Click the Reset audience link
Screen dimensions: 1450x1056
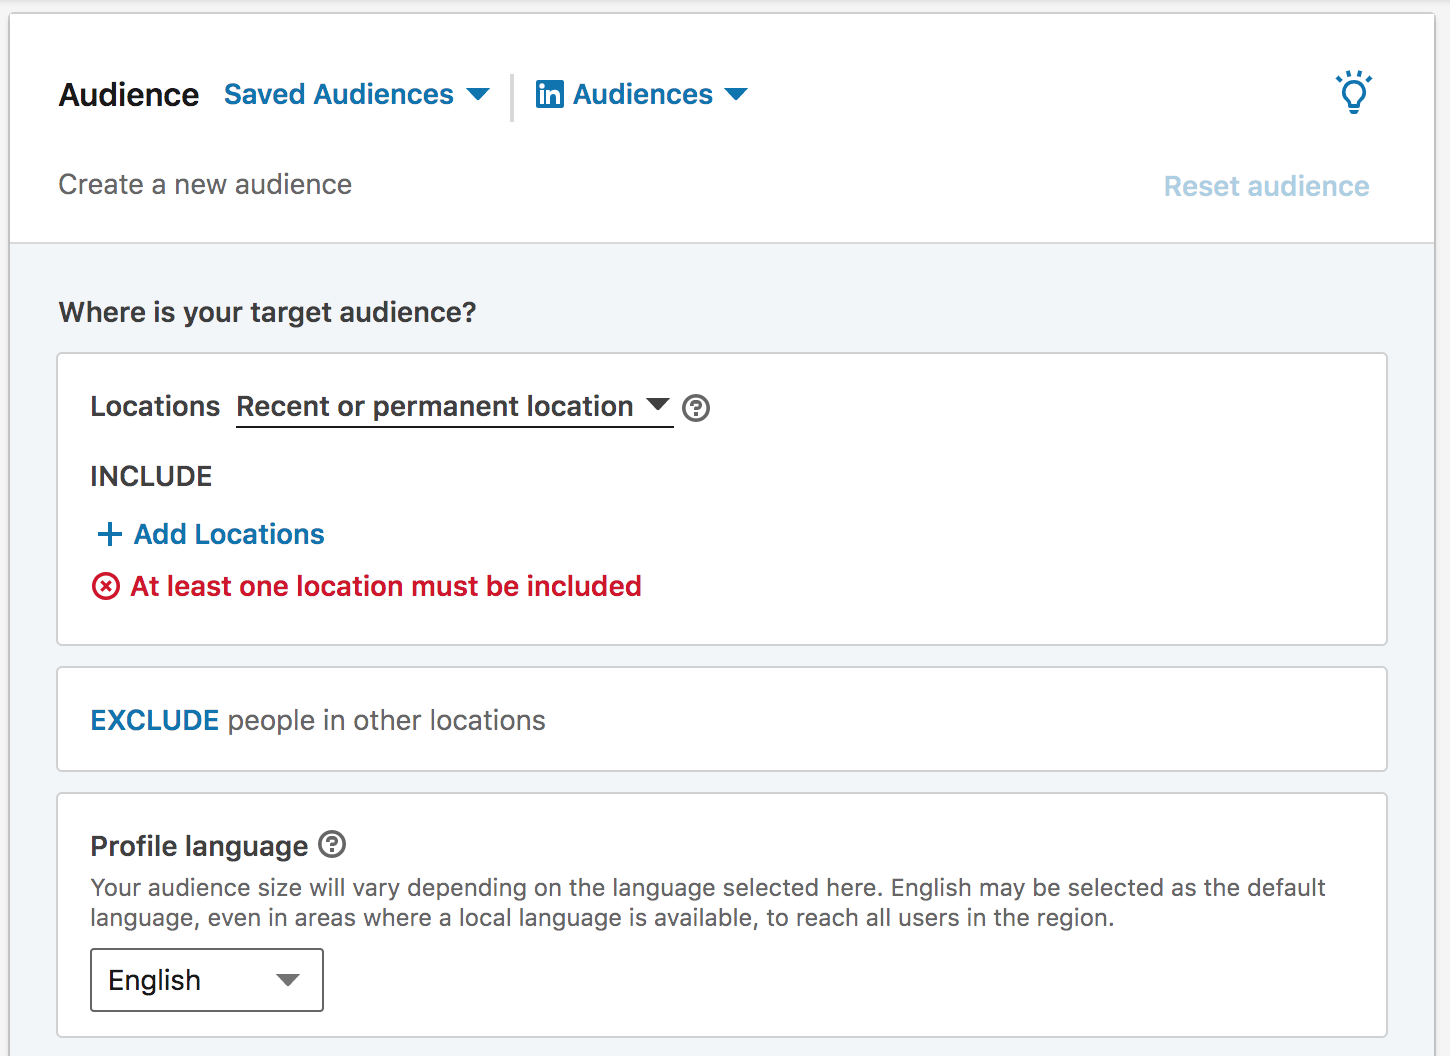coord(1266,186)
